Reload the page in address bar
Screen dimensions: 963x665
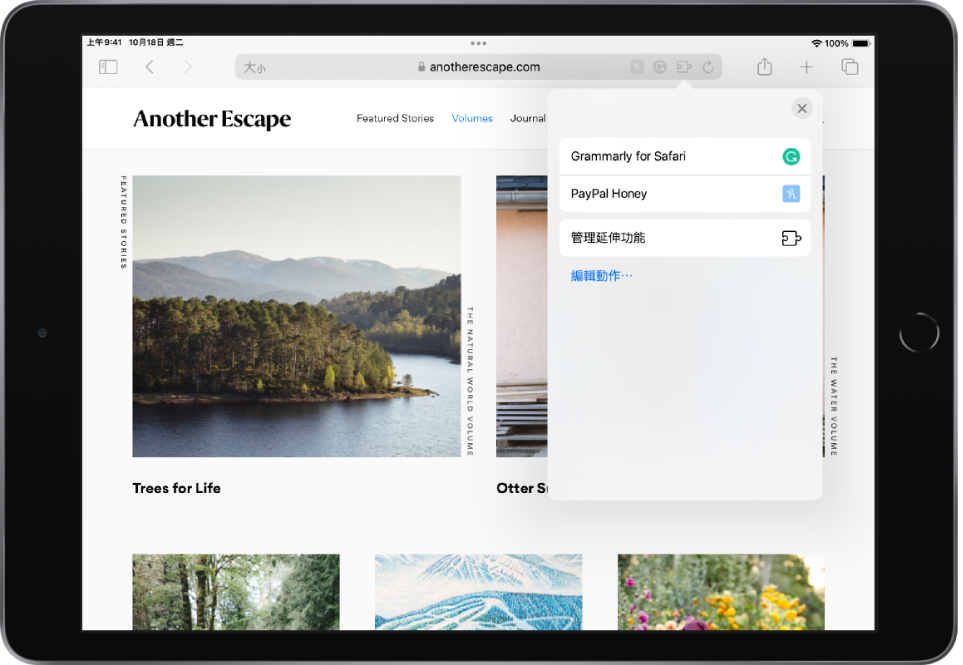708,67
